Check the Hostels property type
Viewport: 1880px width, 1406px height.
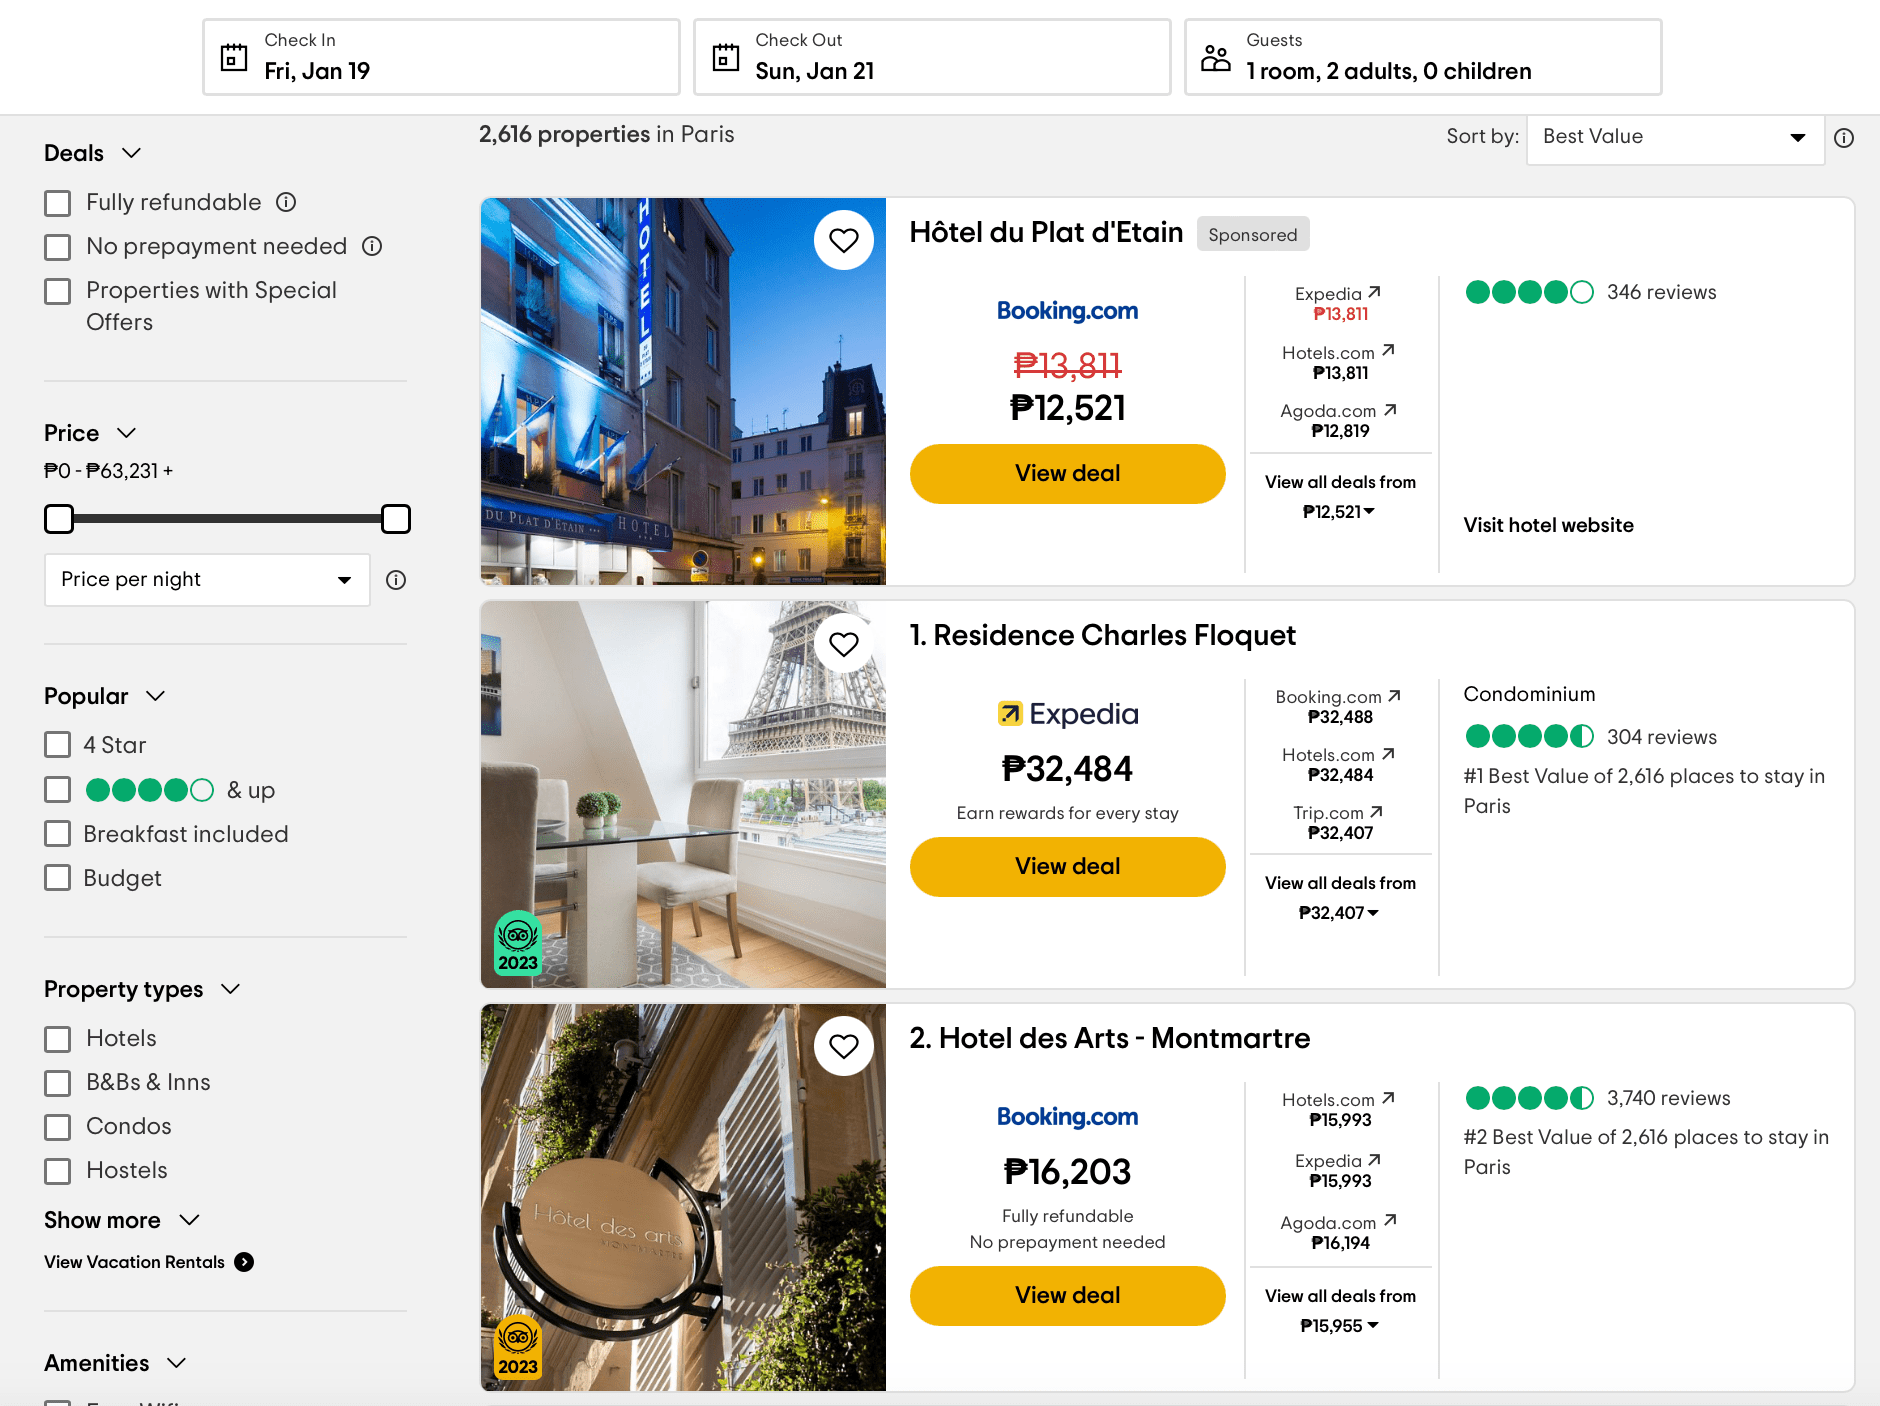[x=58, y=1171]
